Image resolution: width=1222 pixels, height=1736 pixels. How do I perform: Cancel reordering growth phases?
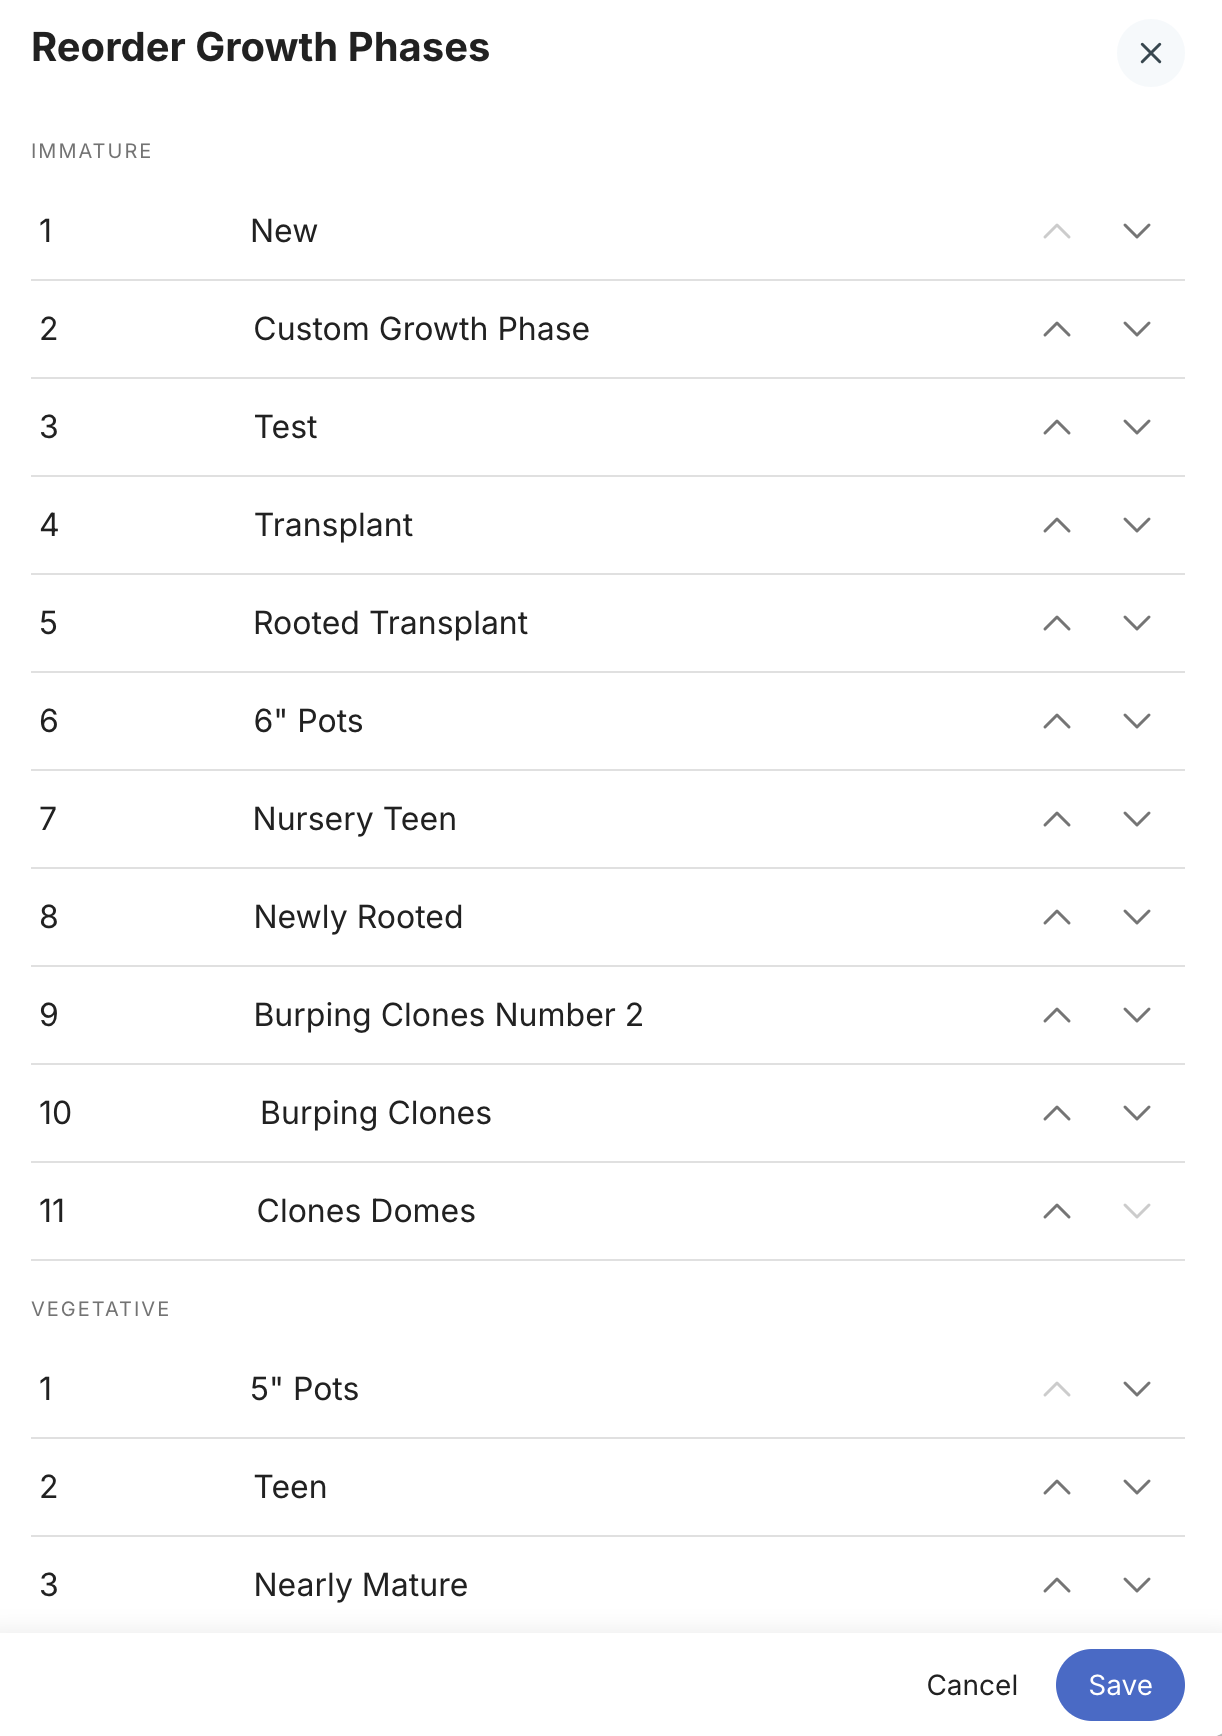[x=972, y=1685]
